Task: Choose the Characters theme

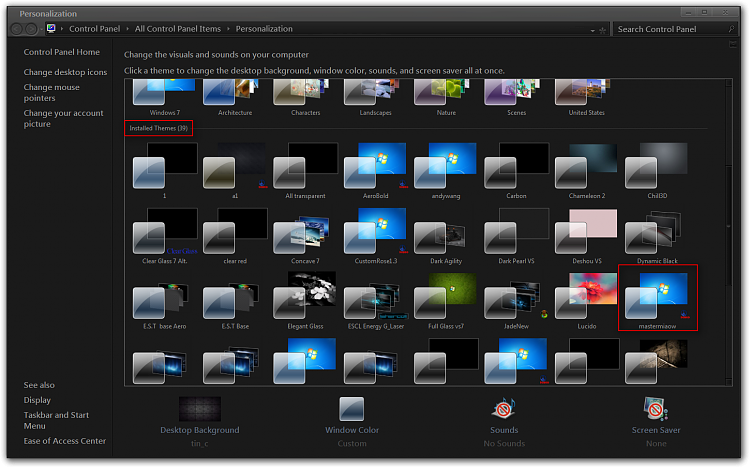Action: pos(305,98)
